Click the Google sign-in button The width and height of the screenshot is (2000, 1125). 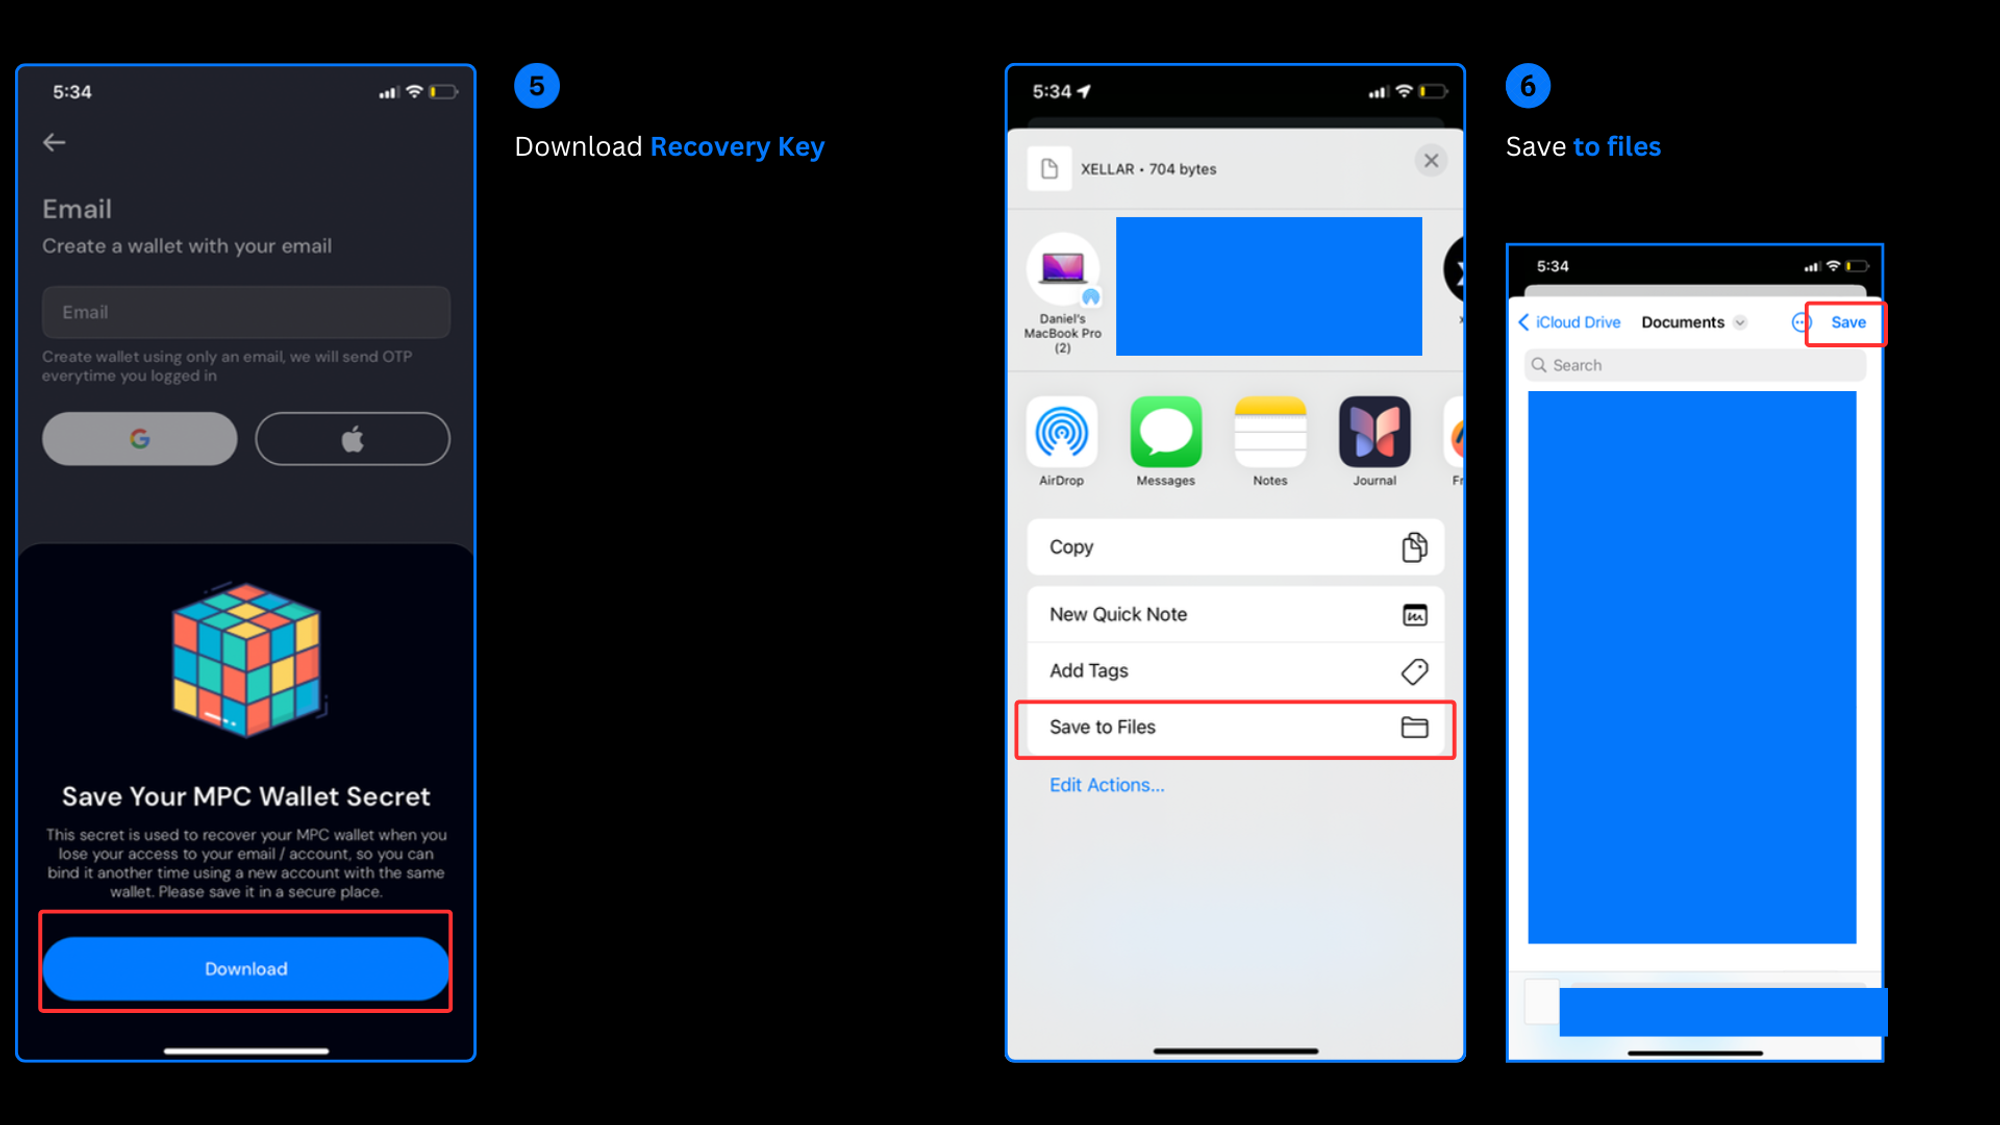tap(139, 438)
